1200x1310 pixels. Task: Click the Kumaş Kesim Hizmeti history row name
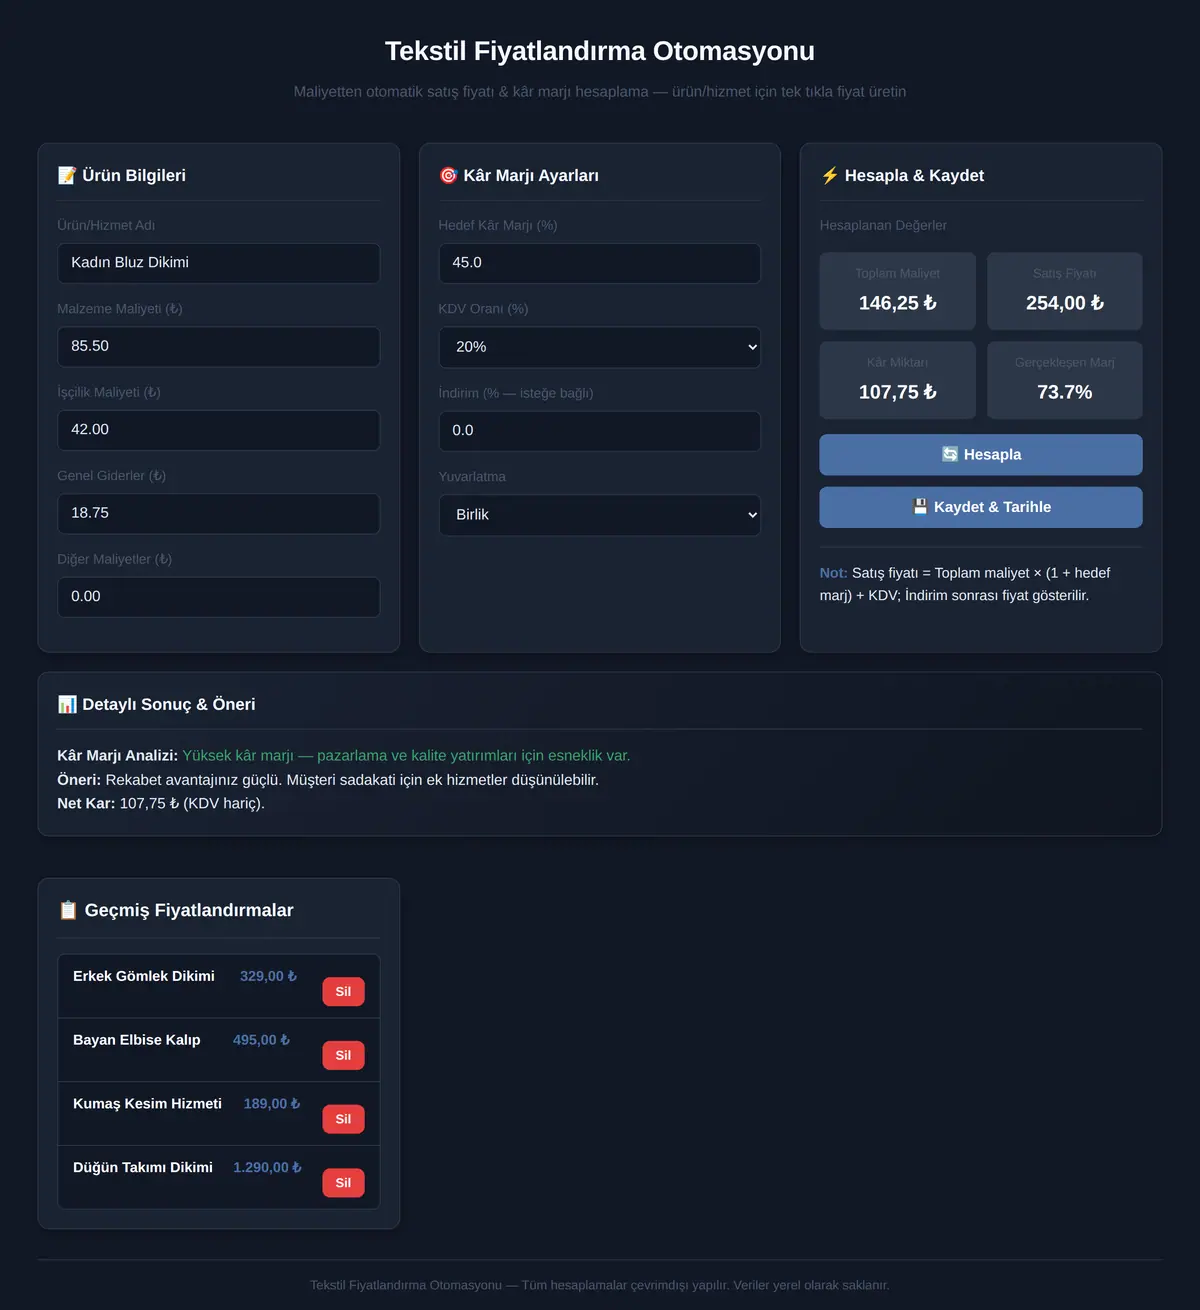148,1104
